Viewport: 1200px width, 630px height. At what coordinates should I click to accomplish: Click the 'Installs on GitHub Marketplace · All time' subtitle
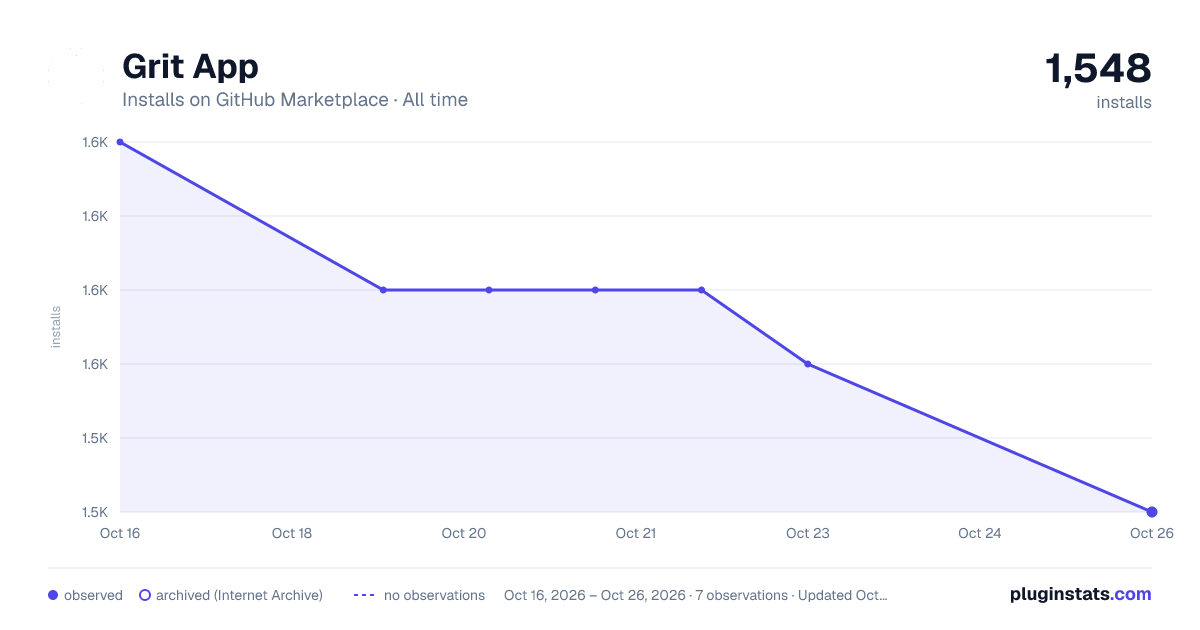295,100
